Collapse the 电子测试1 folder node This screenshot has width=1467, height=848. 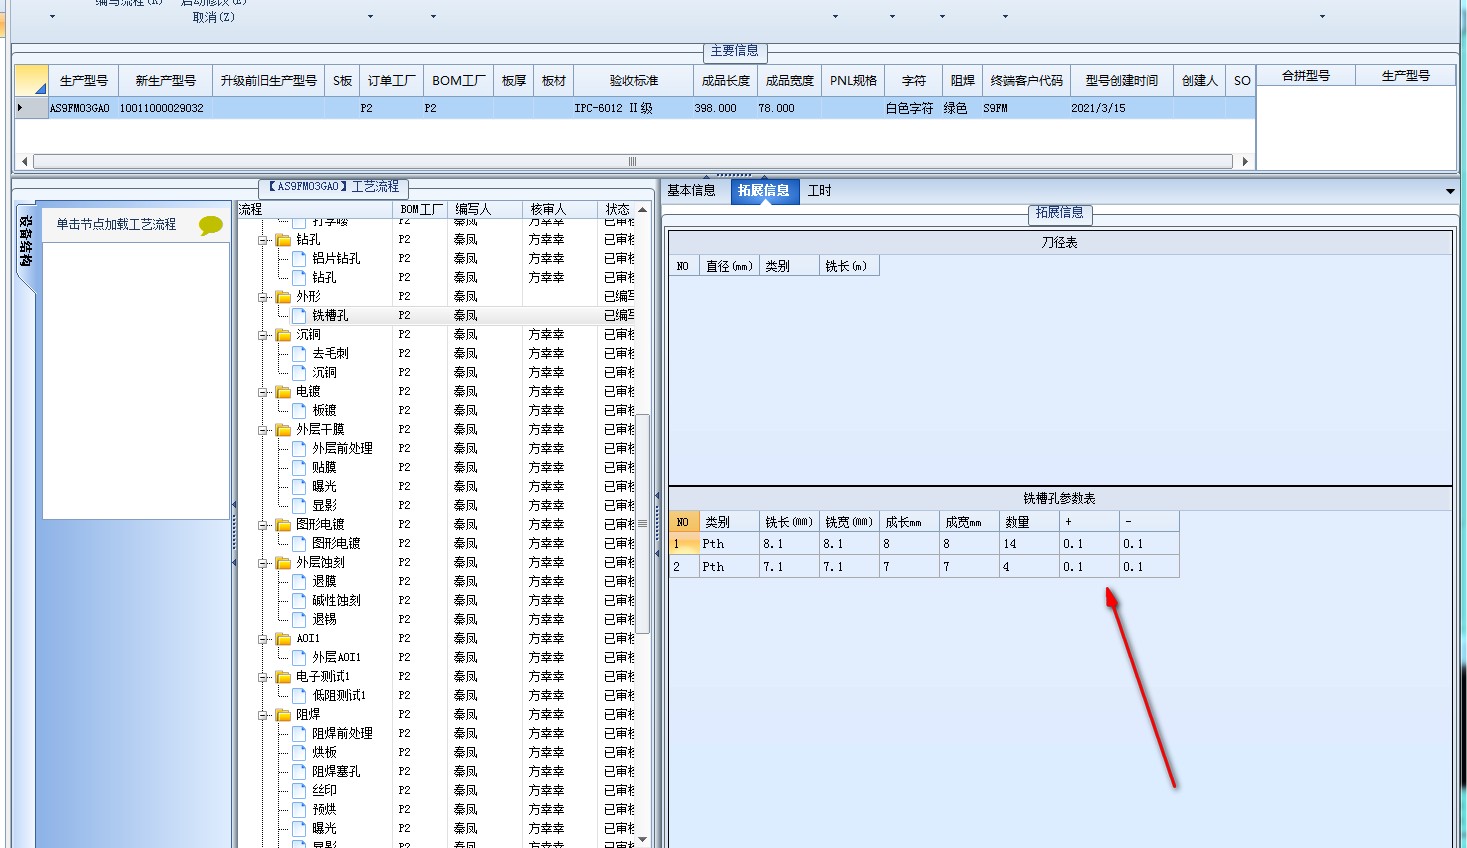[263, 677]
